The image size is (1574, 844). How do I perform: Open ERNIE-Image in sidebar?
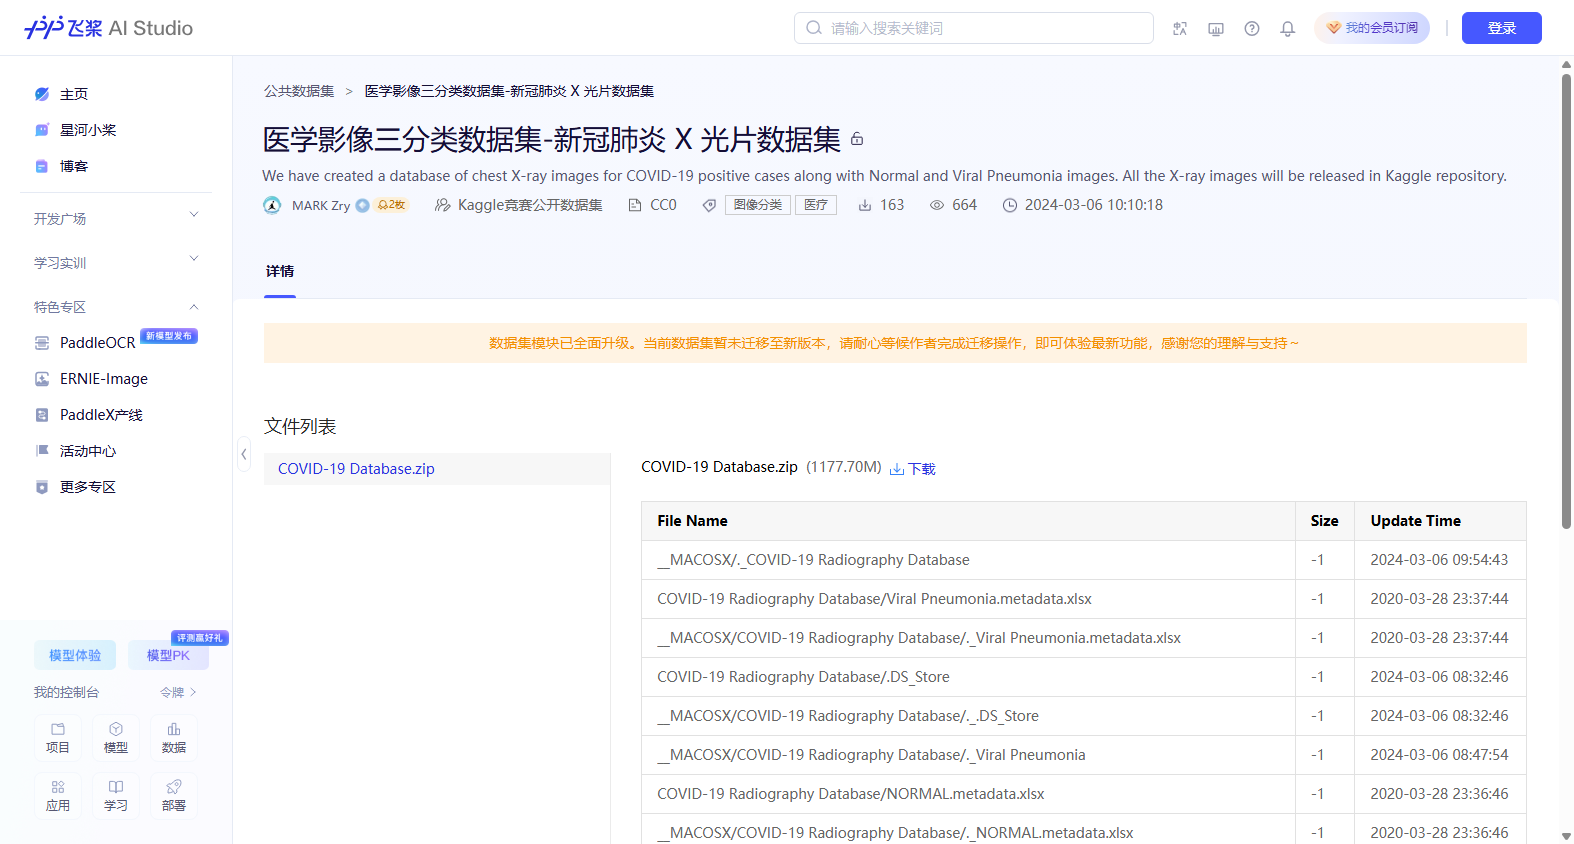pyautogui.click(x=92, y=379)
